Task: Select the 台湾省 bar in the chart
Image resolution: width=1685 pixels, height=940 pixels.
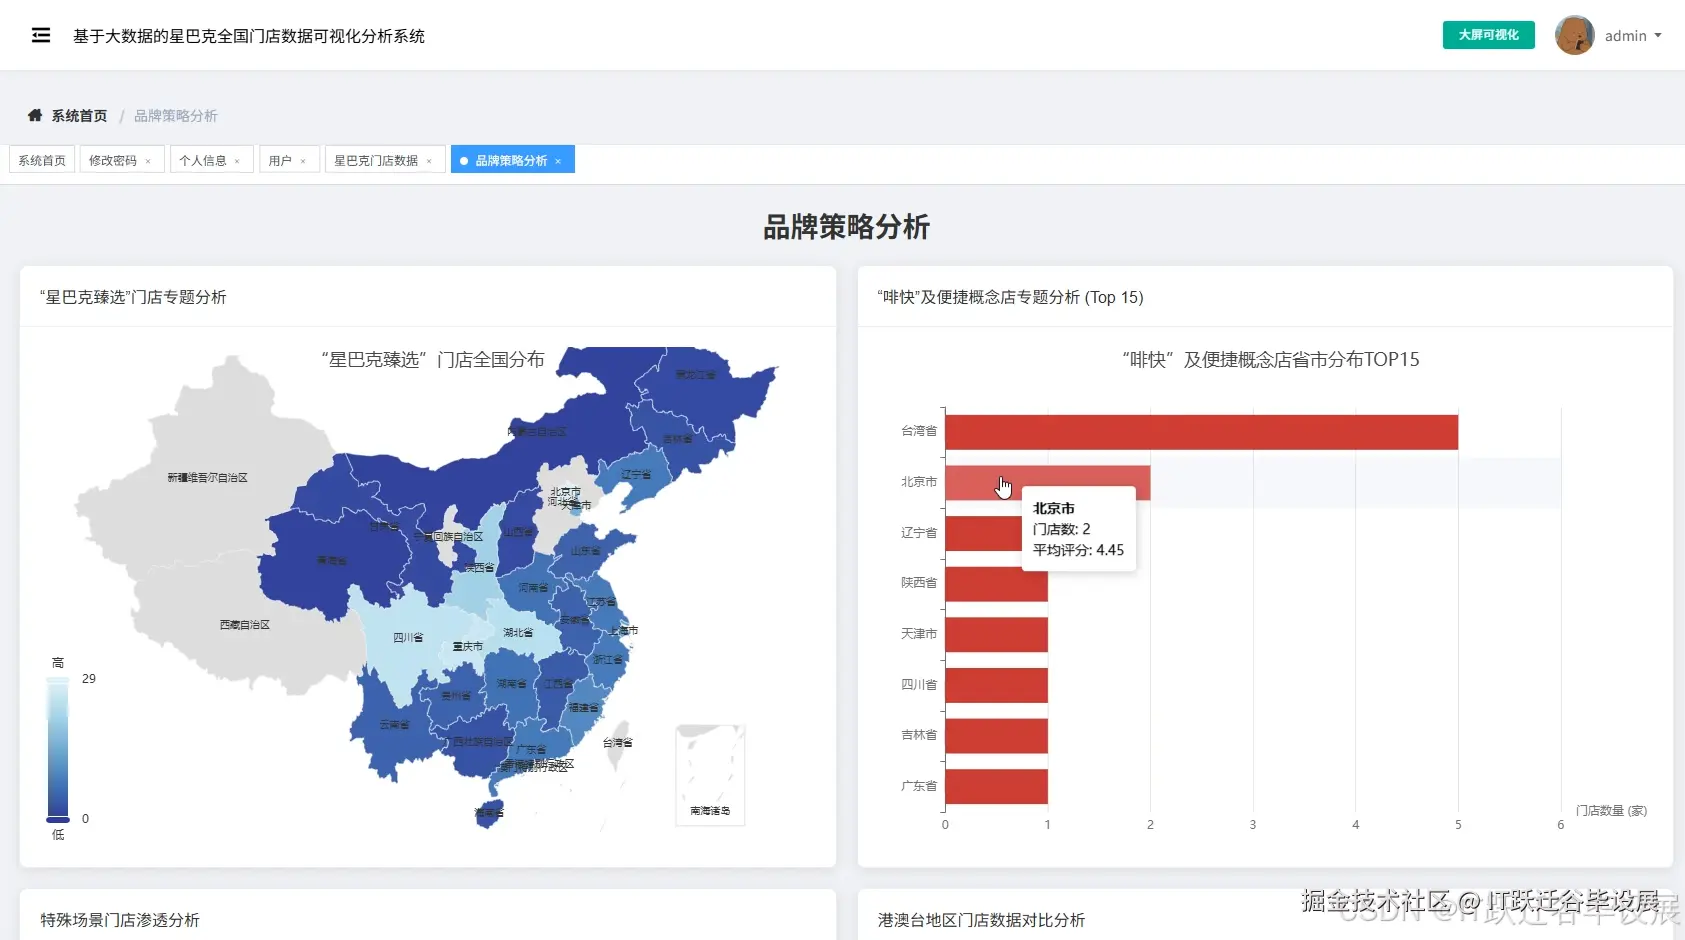Action: pos(1200,431)
